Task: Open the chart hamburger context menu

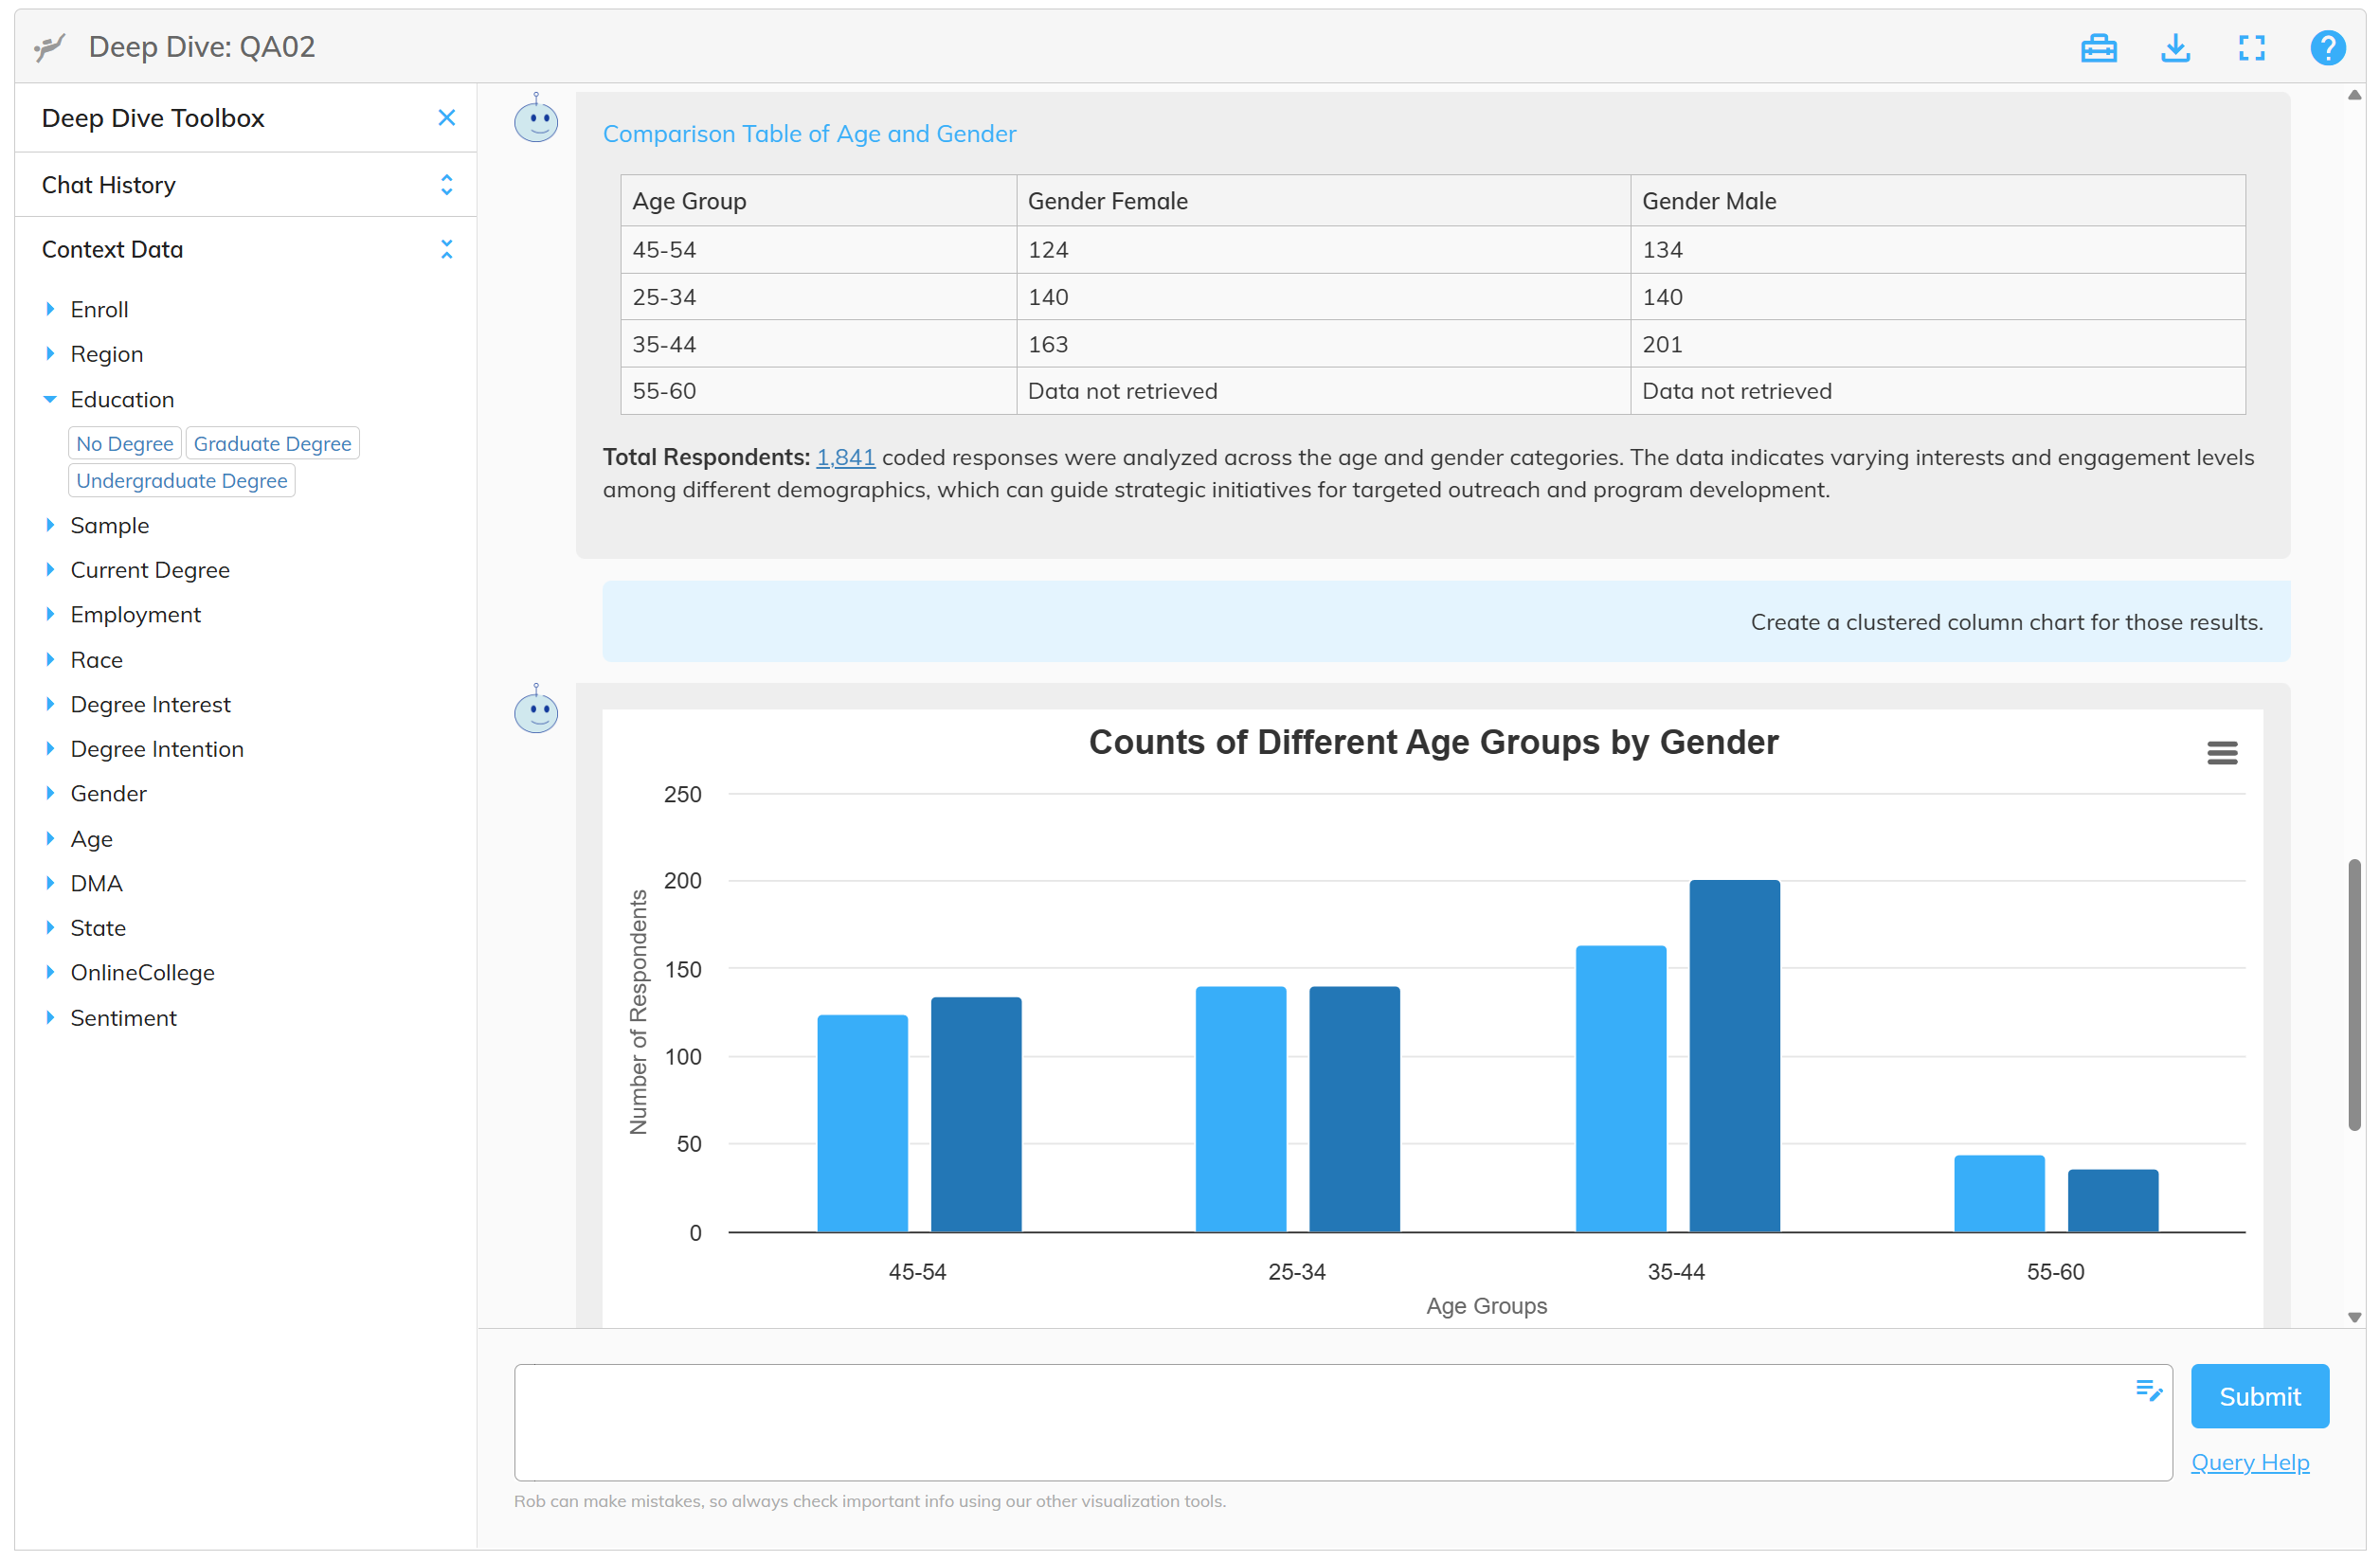Action: tap(2221, 752)
